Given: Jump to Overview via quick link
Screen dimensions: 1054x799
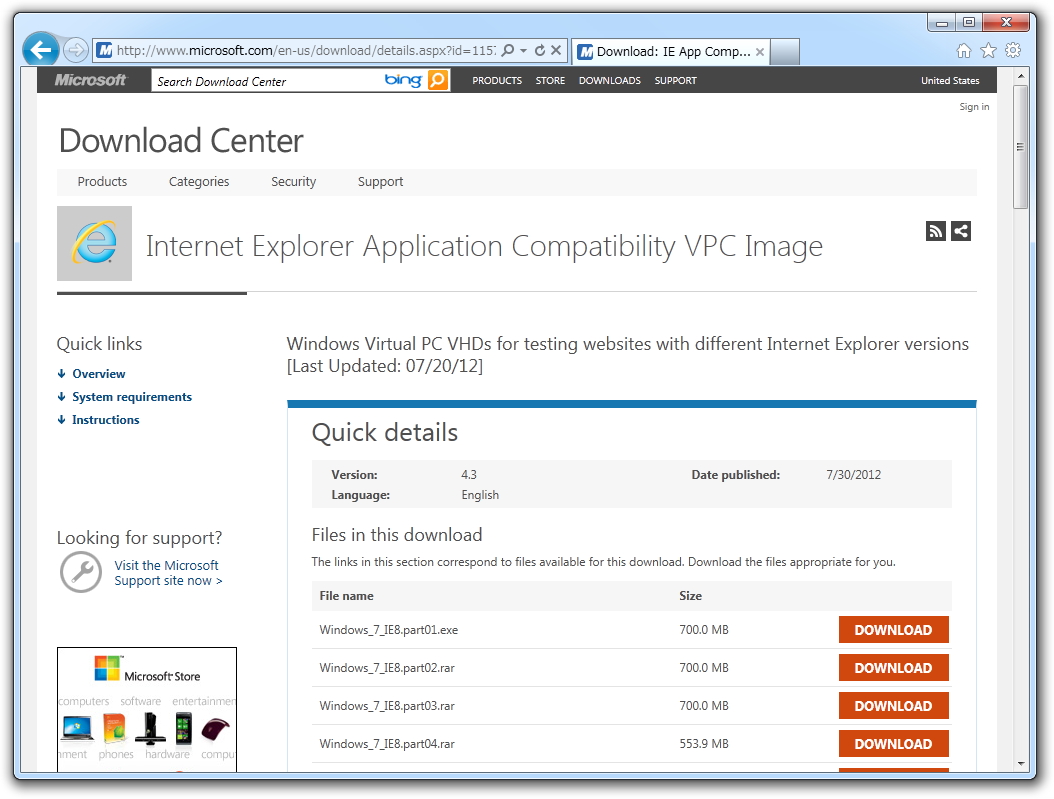Looking at the screenshot, I should [x=99, y=373].
